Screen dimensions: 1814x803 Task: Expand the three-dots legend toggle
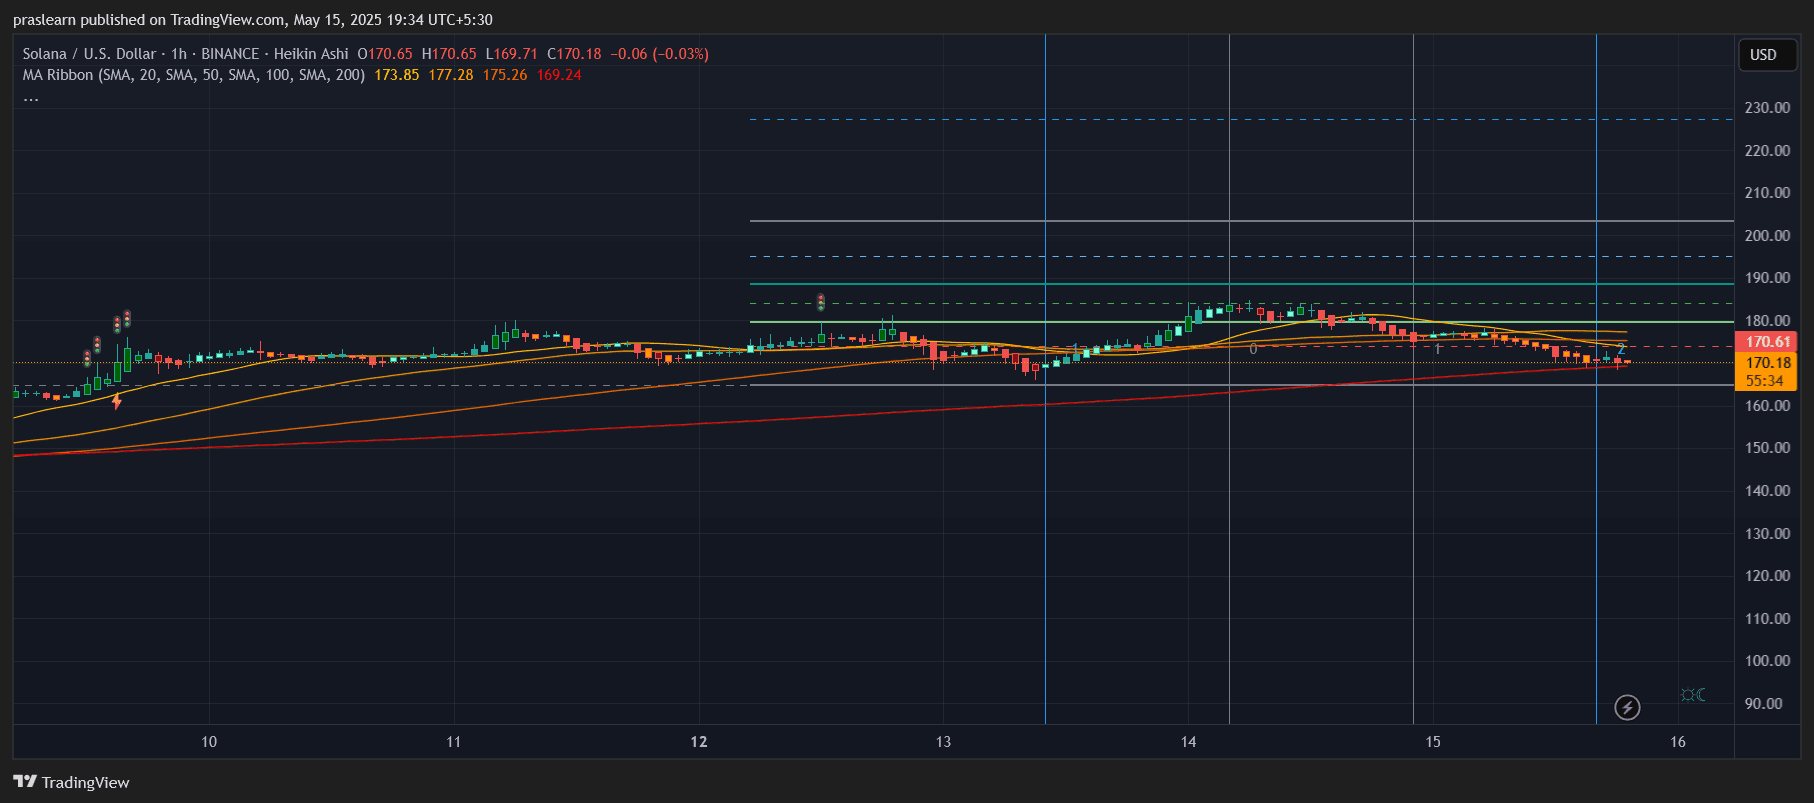pyautogui.click(x=31, y=98)
